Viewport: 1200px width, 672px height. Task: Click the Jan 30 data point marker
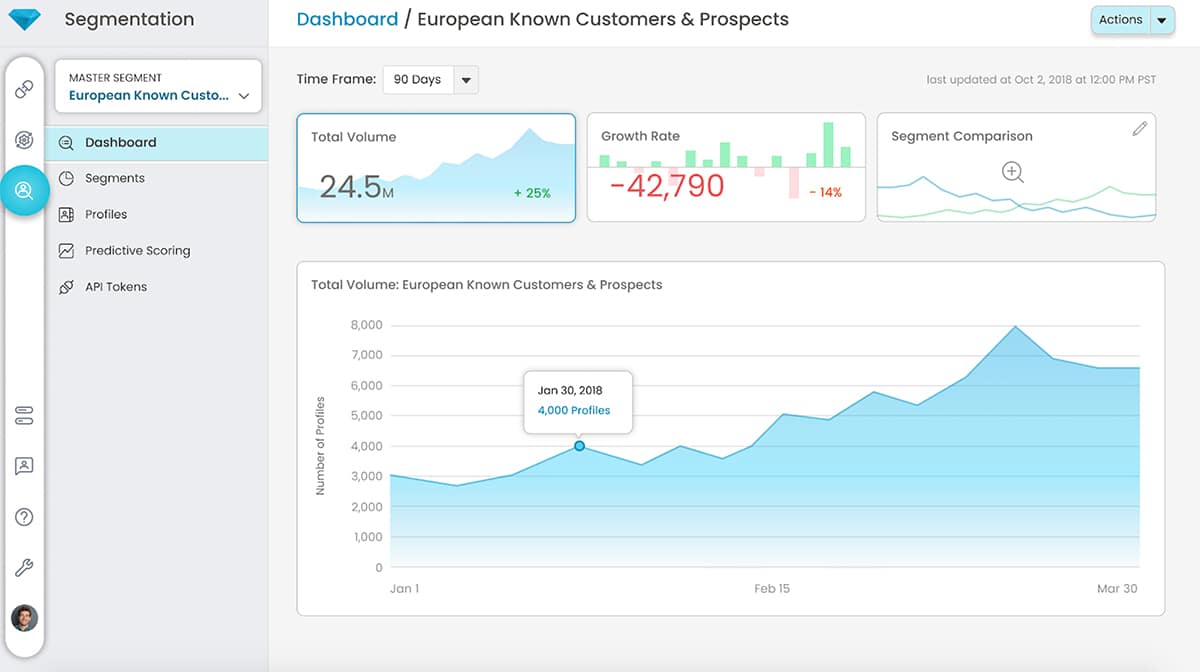pos(579,446)
